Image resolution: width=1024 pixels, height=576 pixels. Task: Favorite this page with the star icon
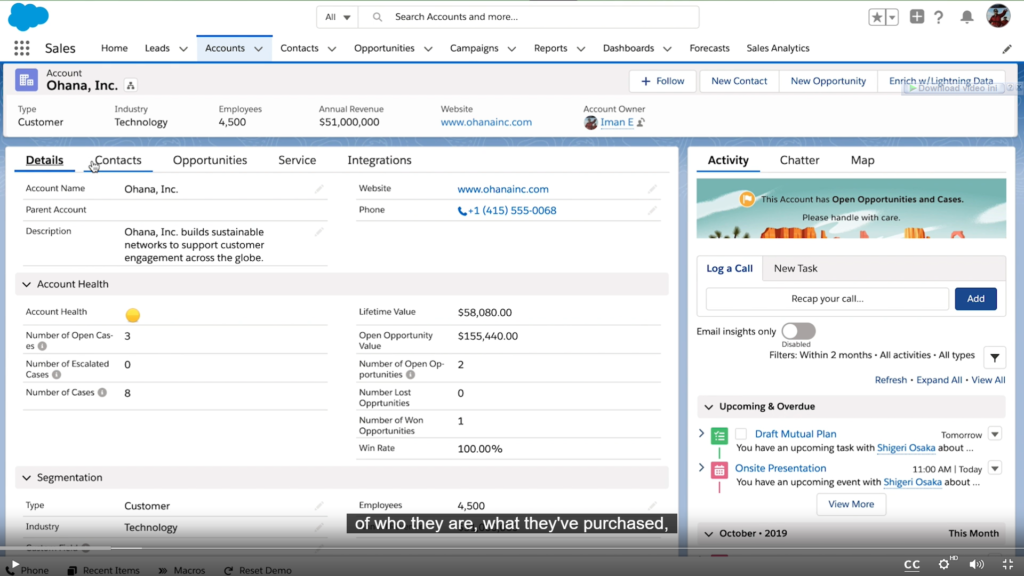(x=875, y=15)
